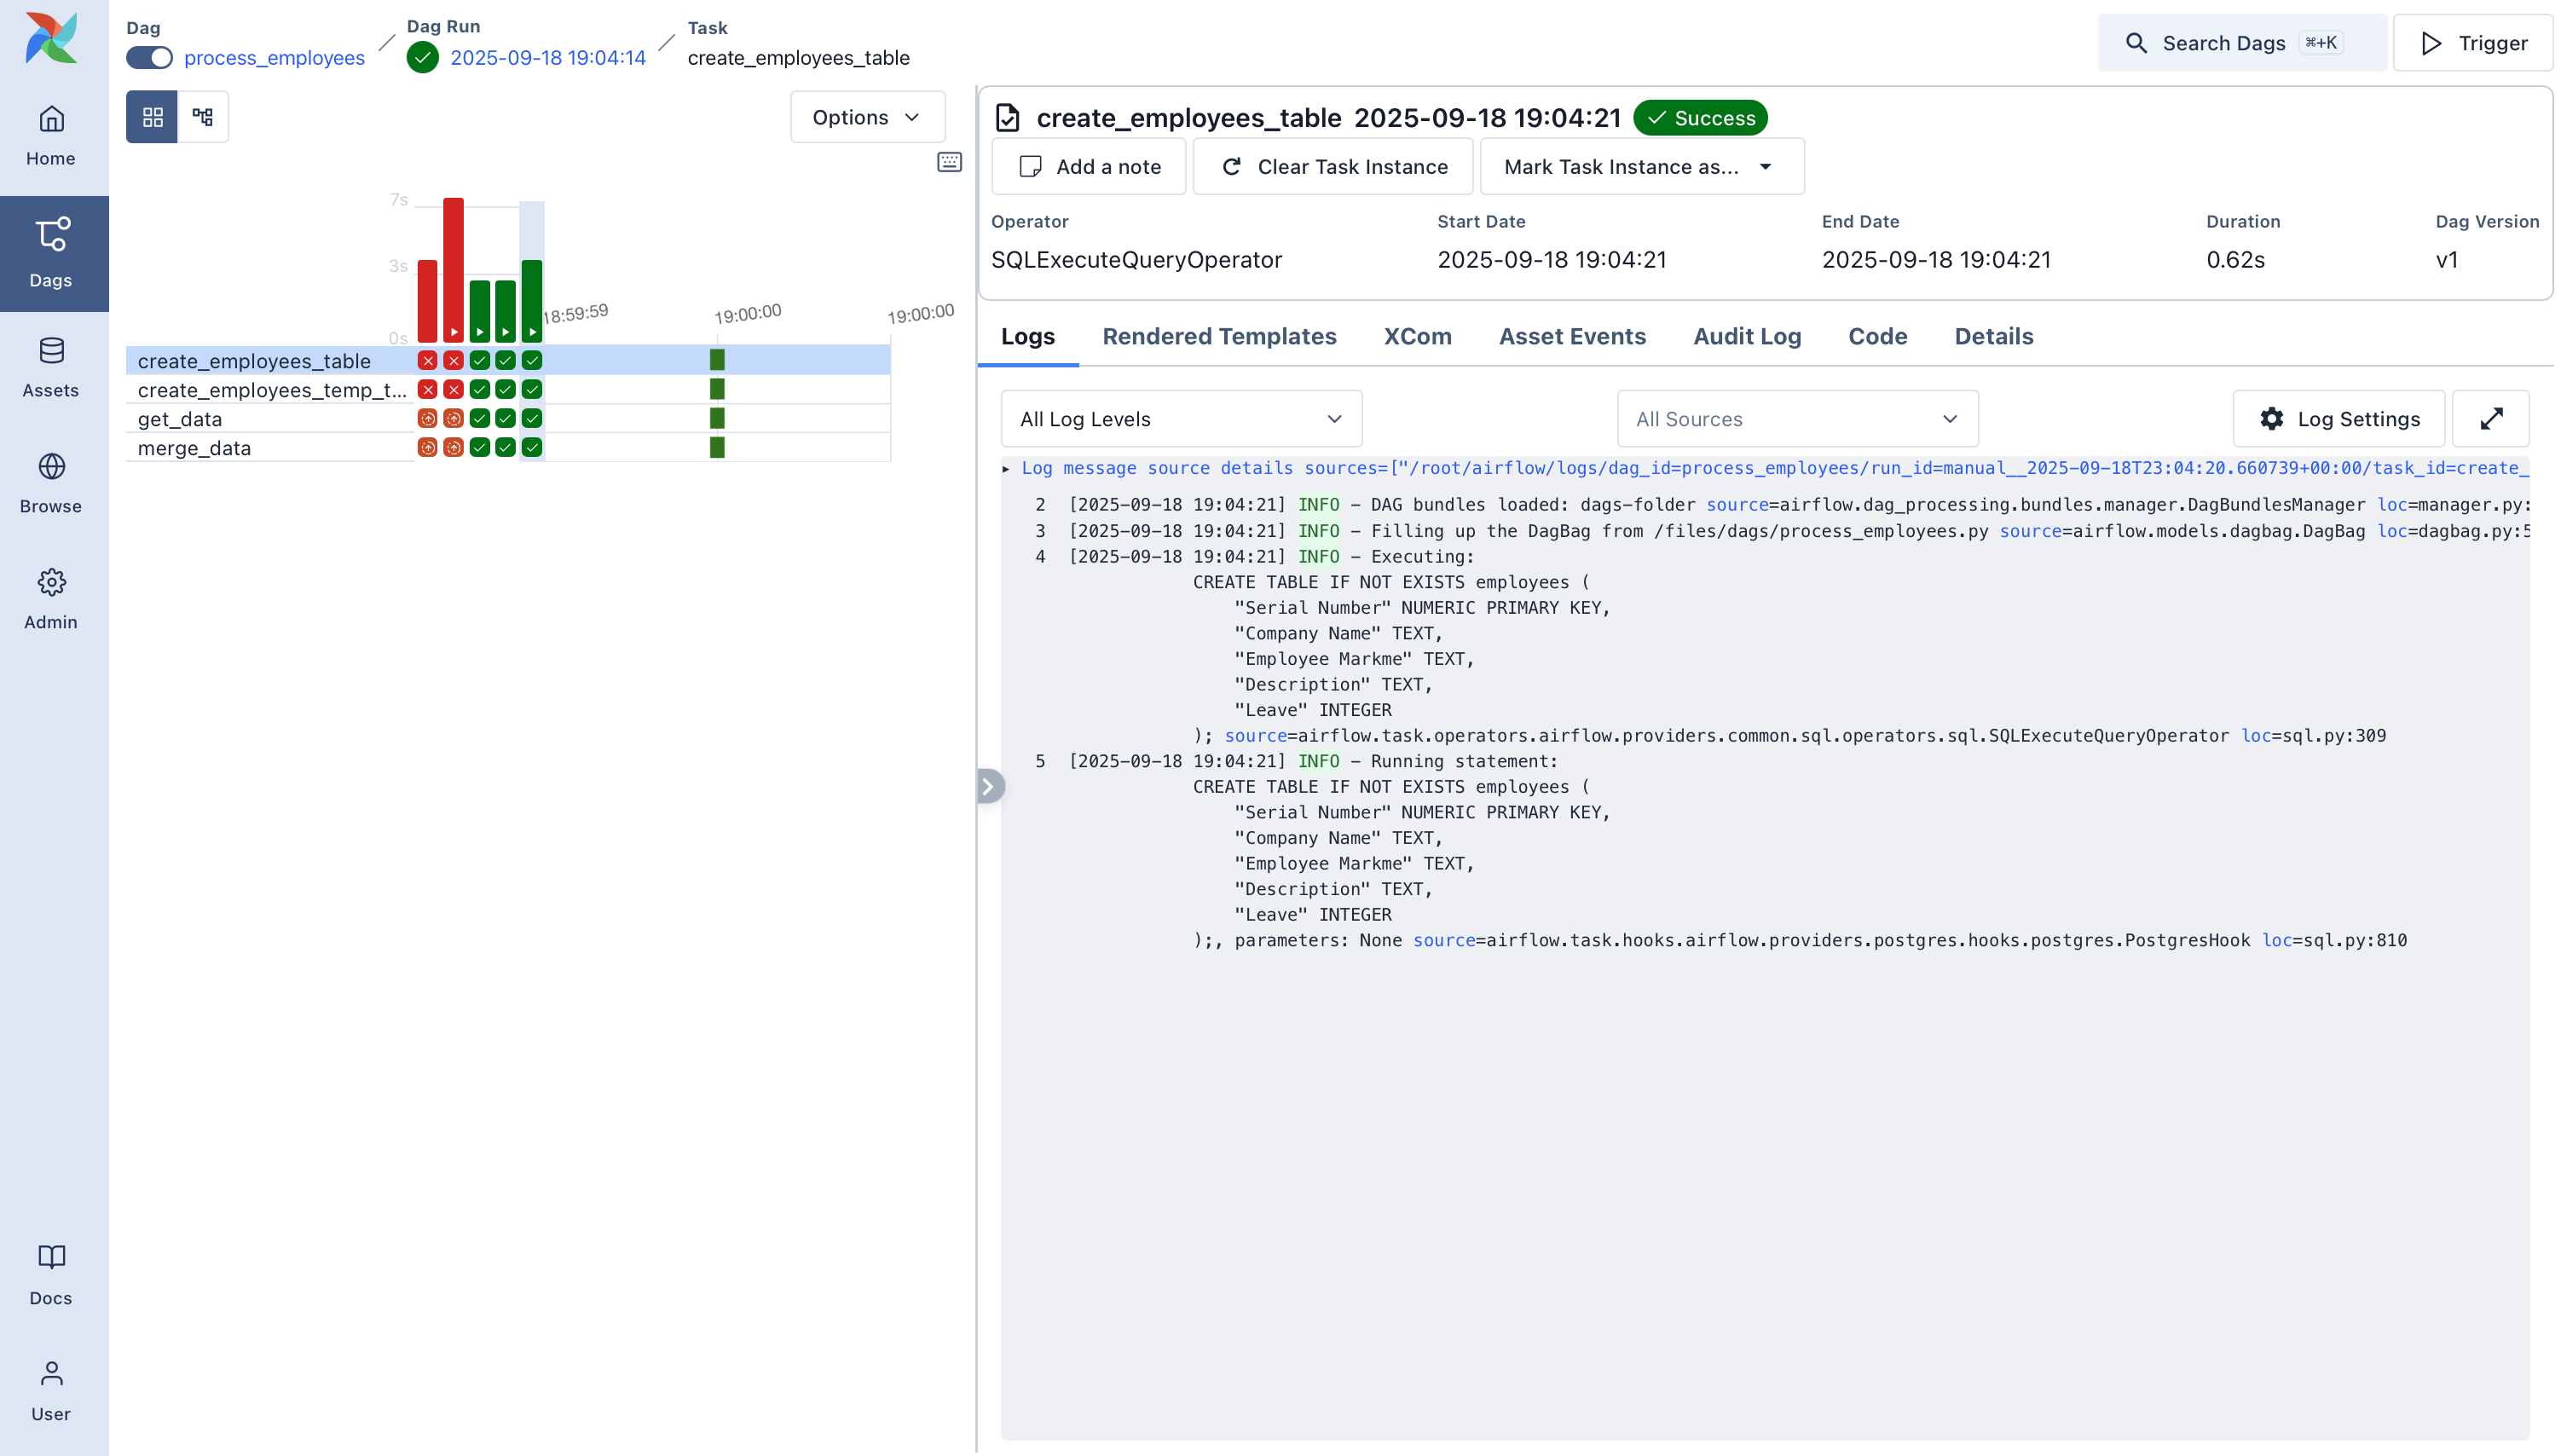The width and height of the screenshot is (2561, 1456).
Task: Select the grid view icon
Action: click(152, 116)
